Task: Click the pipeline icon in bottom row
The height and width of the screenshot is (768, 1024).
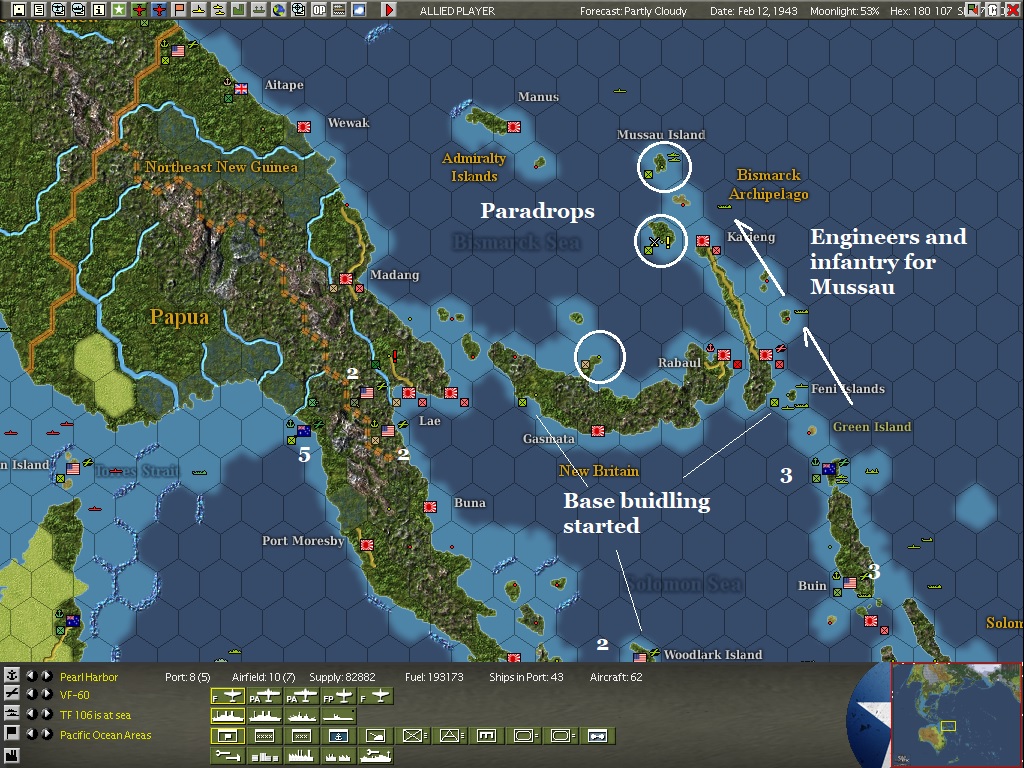Action: point(228,756)
